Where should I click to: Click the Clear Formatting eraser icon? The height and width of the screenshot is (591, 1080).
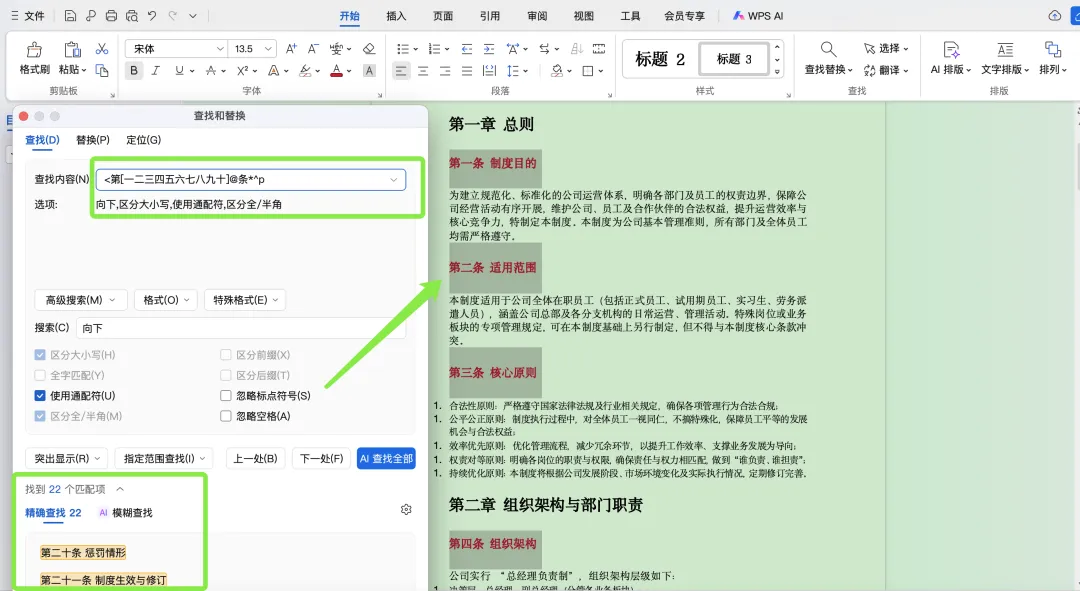pyautogui.click(x=369, y=48)
